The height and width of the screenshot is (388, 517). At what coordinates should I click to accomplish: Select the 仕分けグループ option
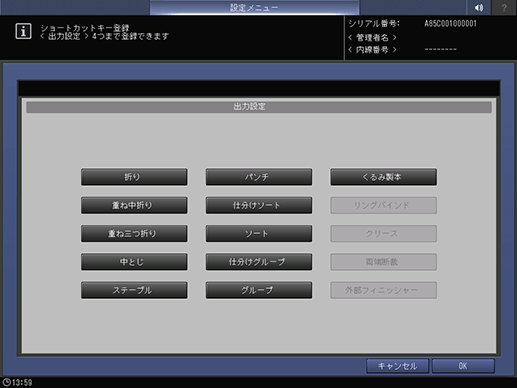[259, 262]
